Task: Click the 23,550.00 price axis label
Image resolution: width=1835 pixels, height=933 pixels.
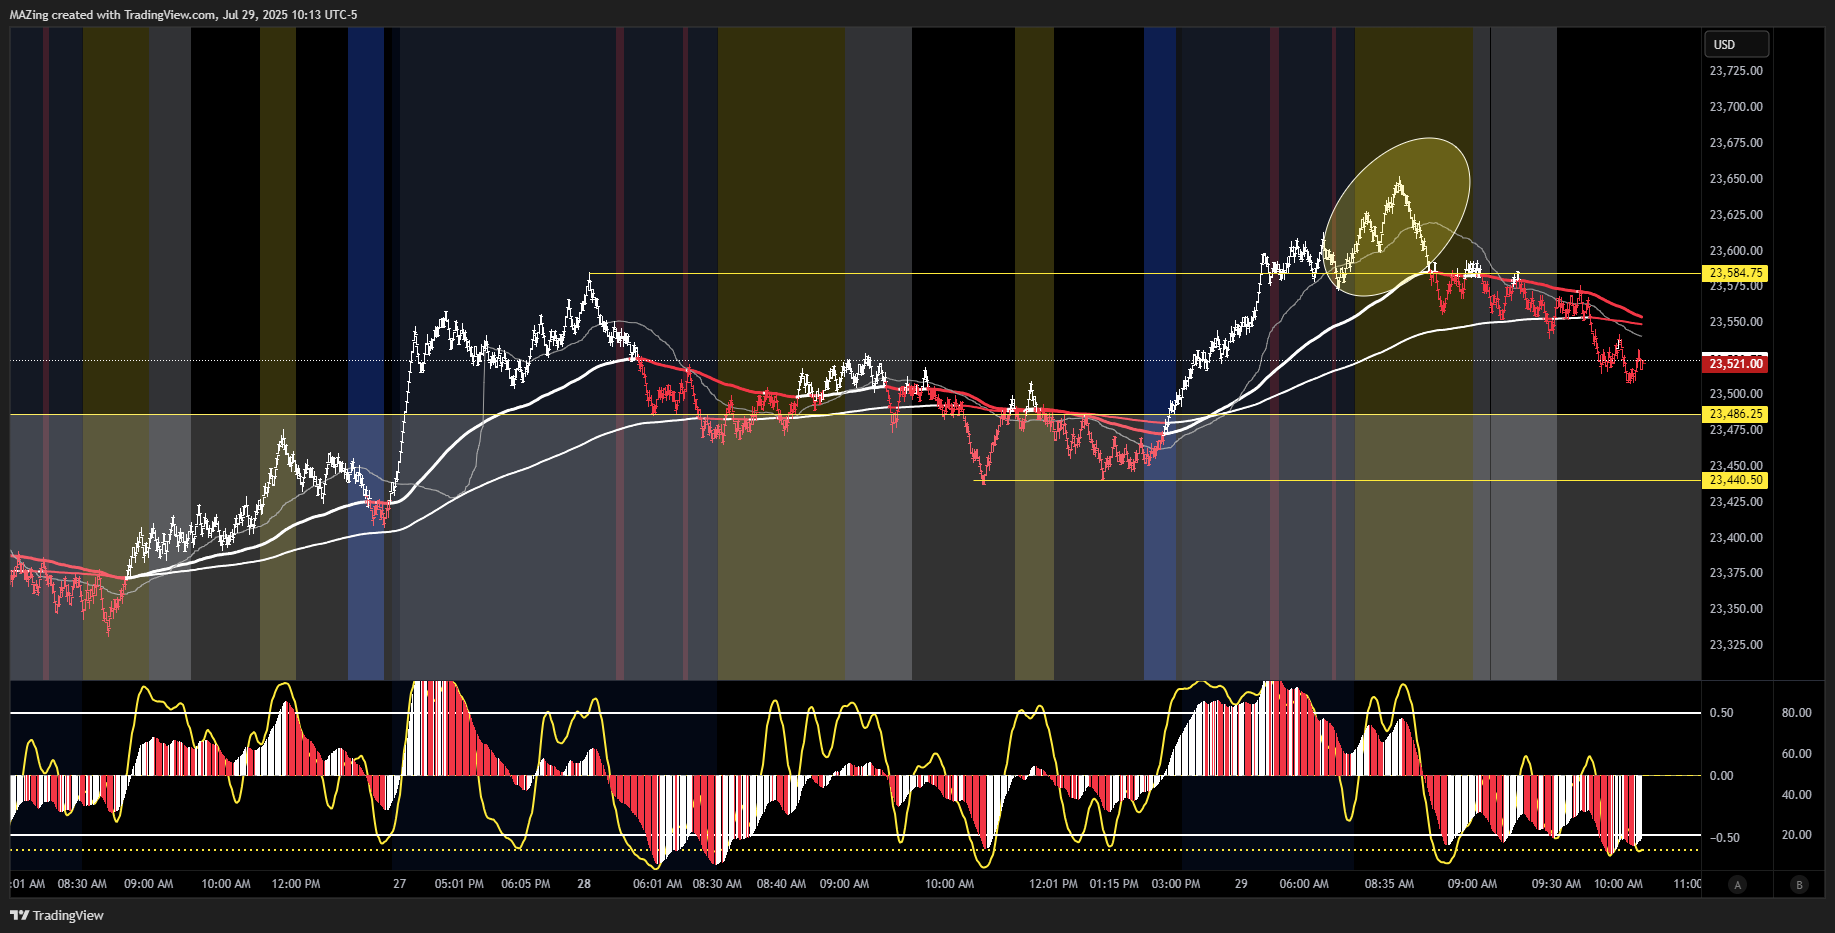Action: click(x=1736, y=322)
